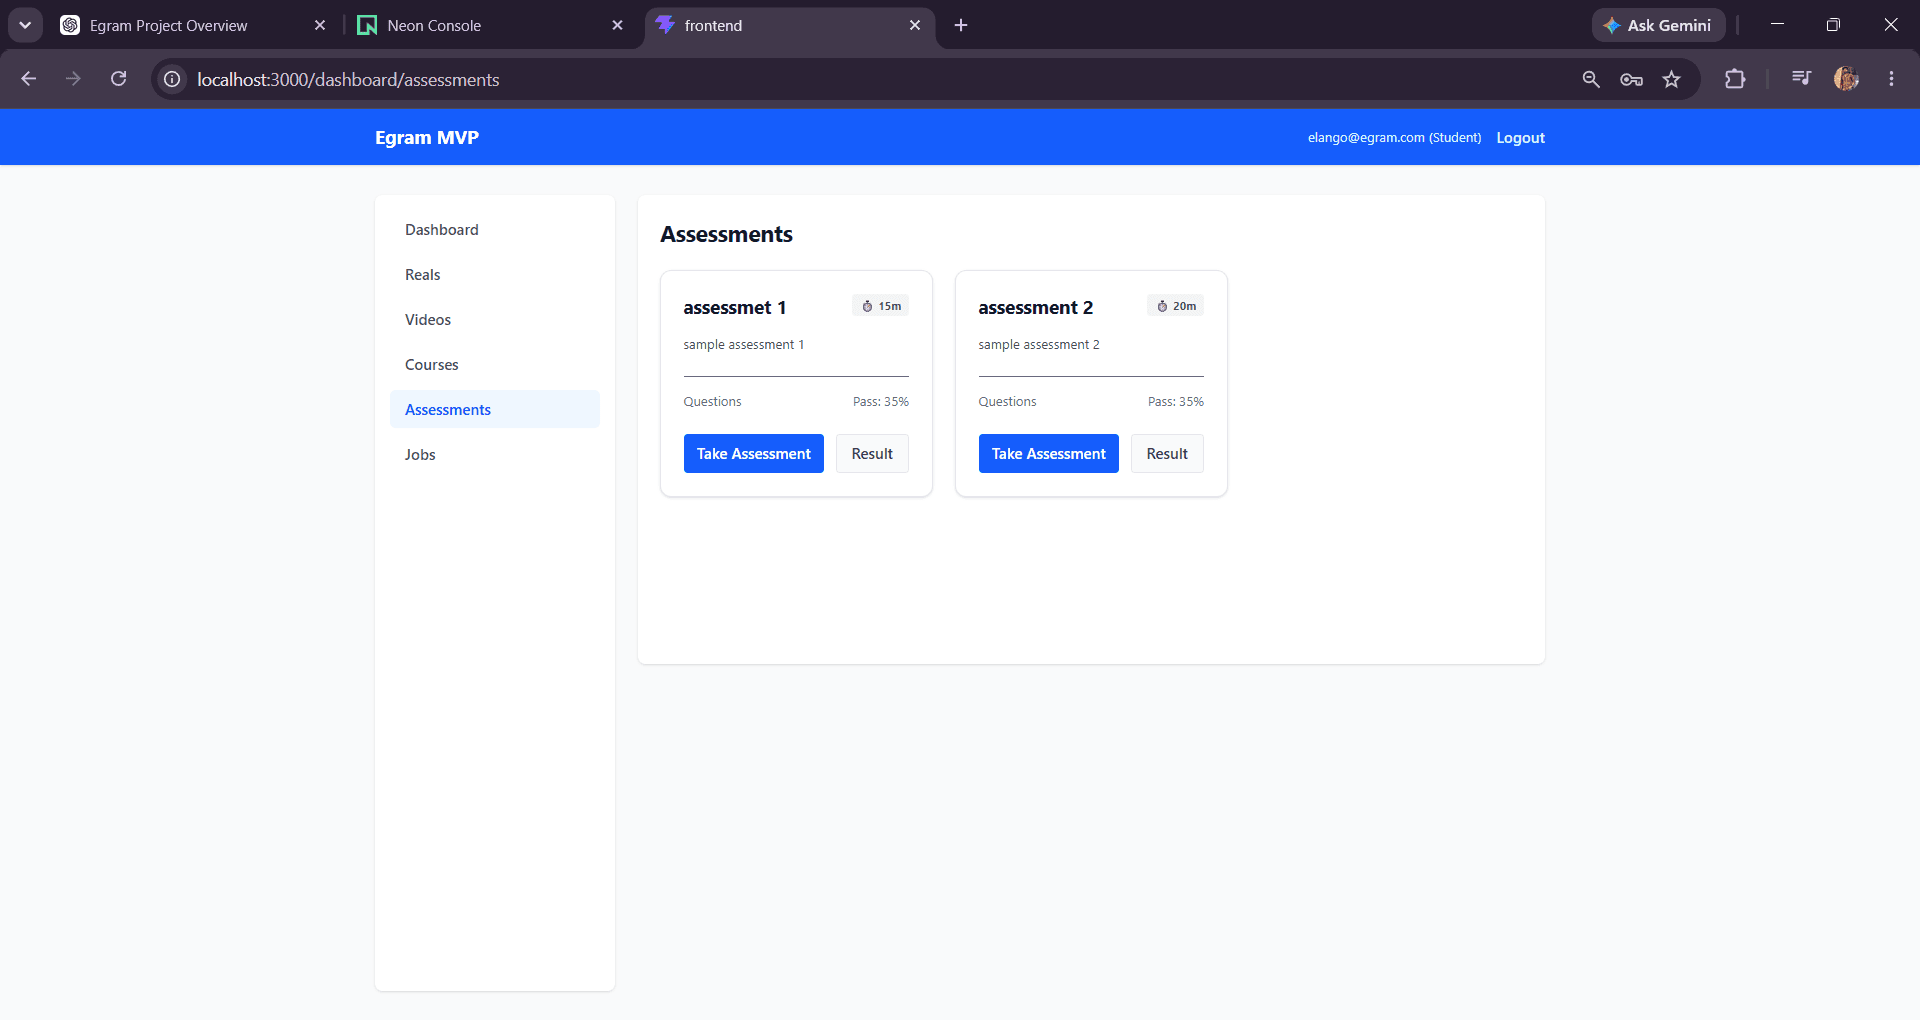Open Jobs in the sidebar
The image size is (1920, 1020).
coord(495,455)
